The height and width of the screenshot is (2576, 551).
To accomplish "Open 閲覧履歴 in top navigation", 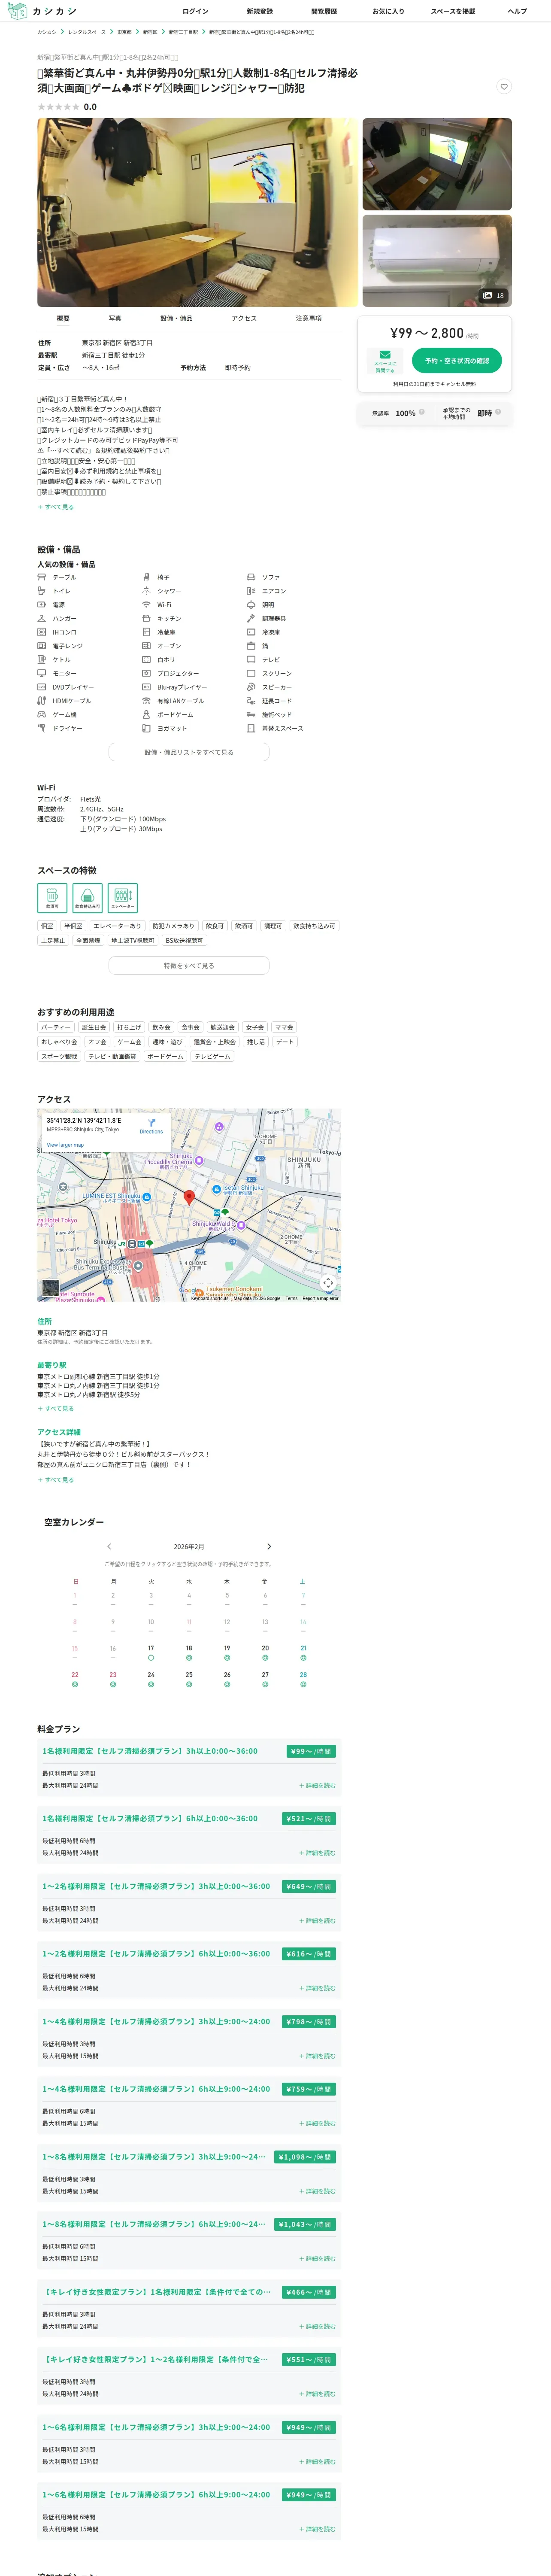I will click(x=324, y=11).
